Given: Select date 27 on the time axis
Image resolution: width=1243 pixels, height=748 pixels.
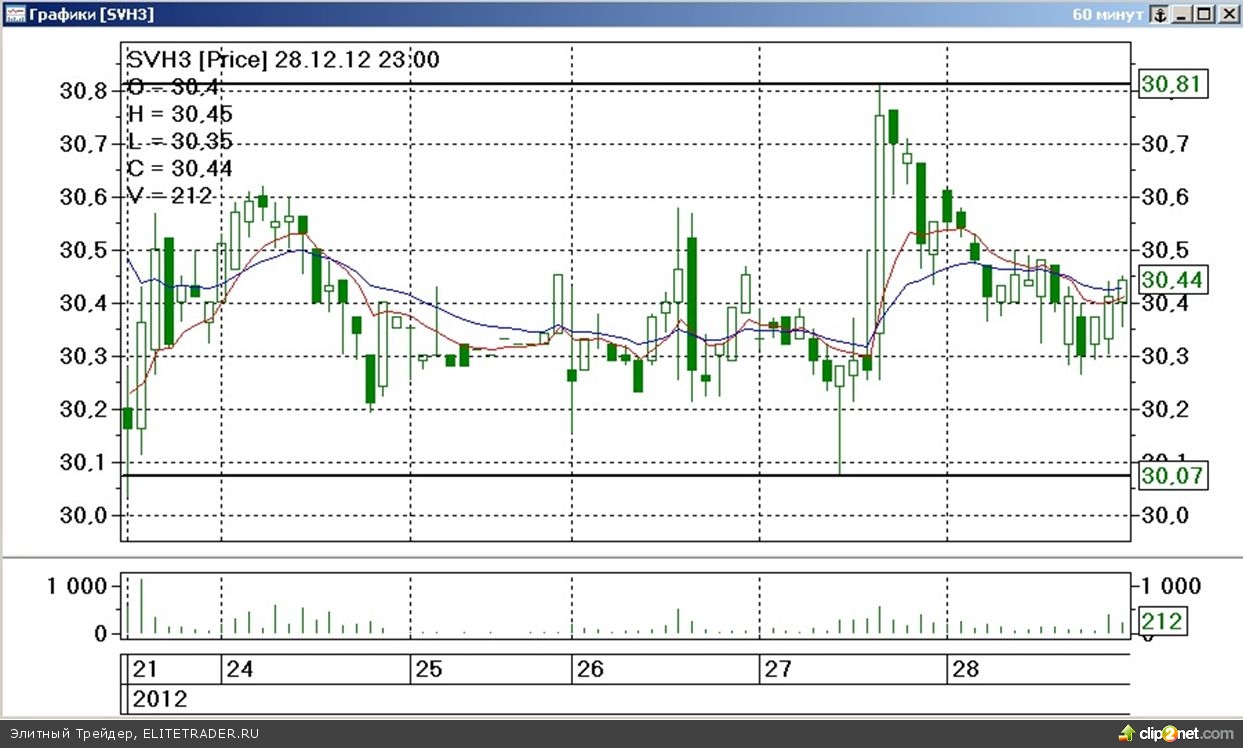Looking at the screenshot, I should [x=779, y=669].
